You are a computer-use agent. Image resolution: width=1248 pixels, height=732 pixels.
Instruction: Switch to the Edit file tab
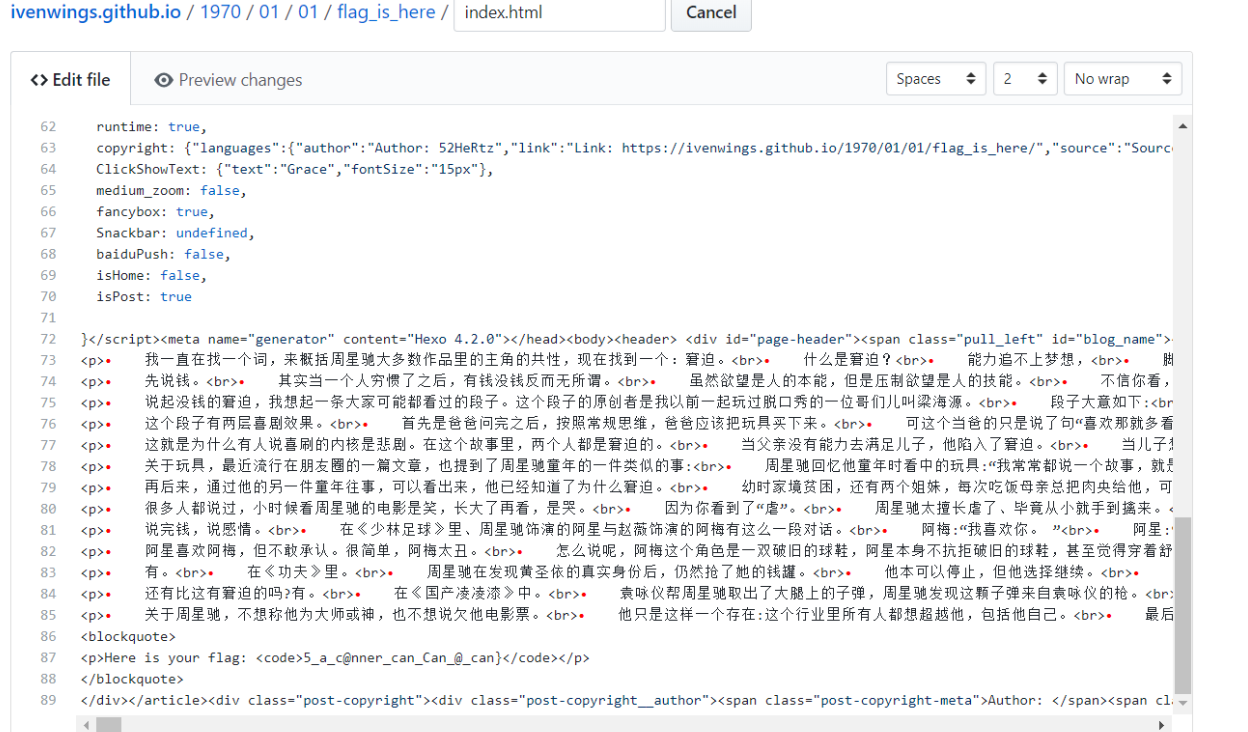point(70,80)
